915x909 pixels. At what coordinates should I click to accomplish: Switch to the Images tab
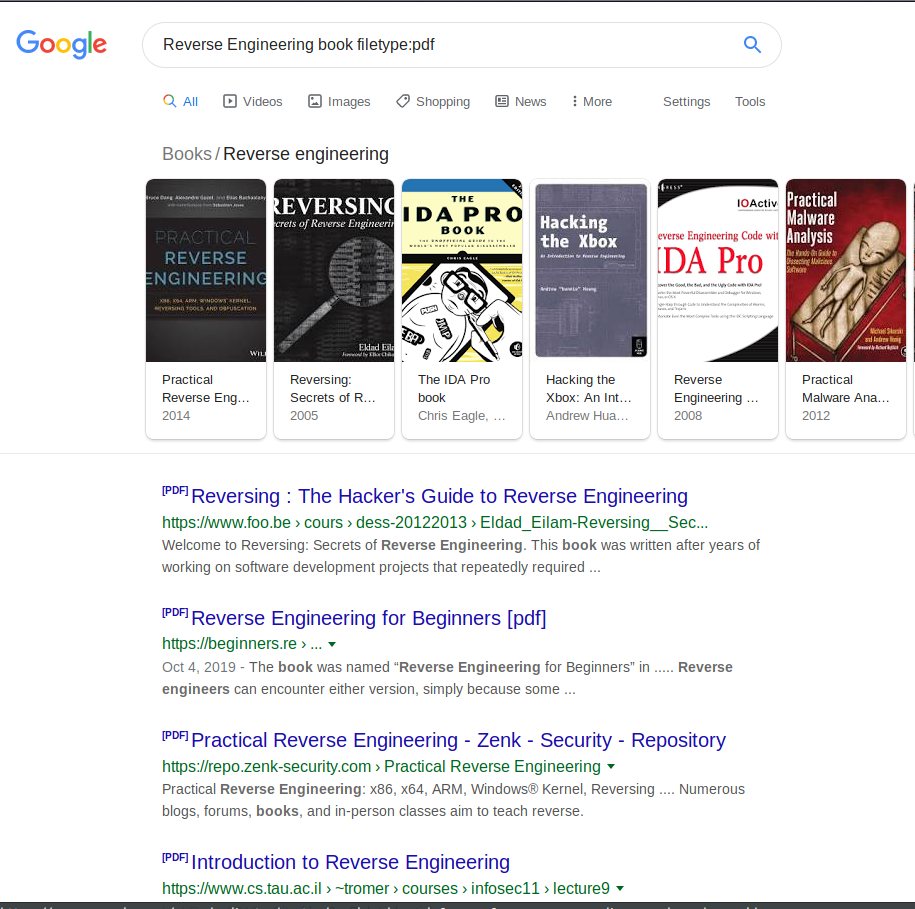tap(338, 102)
